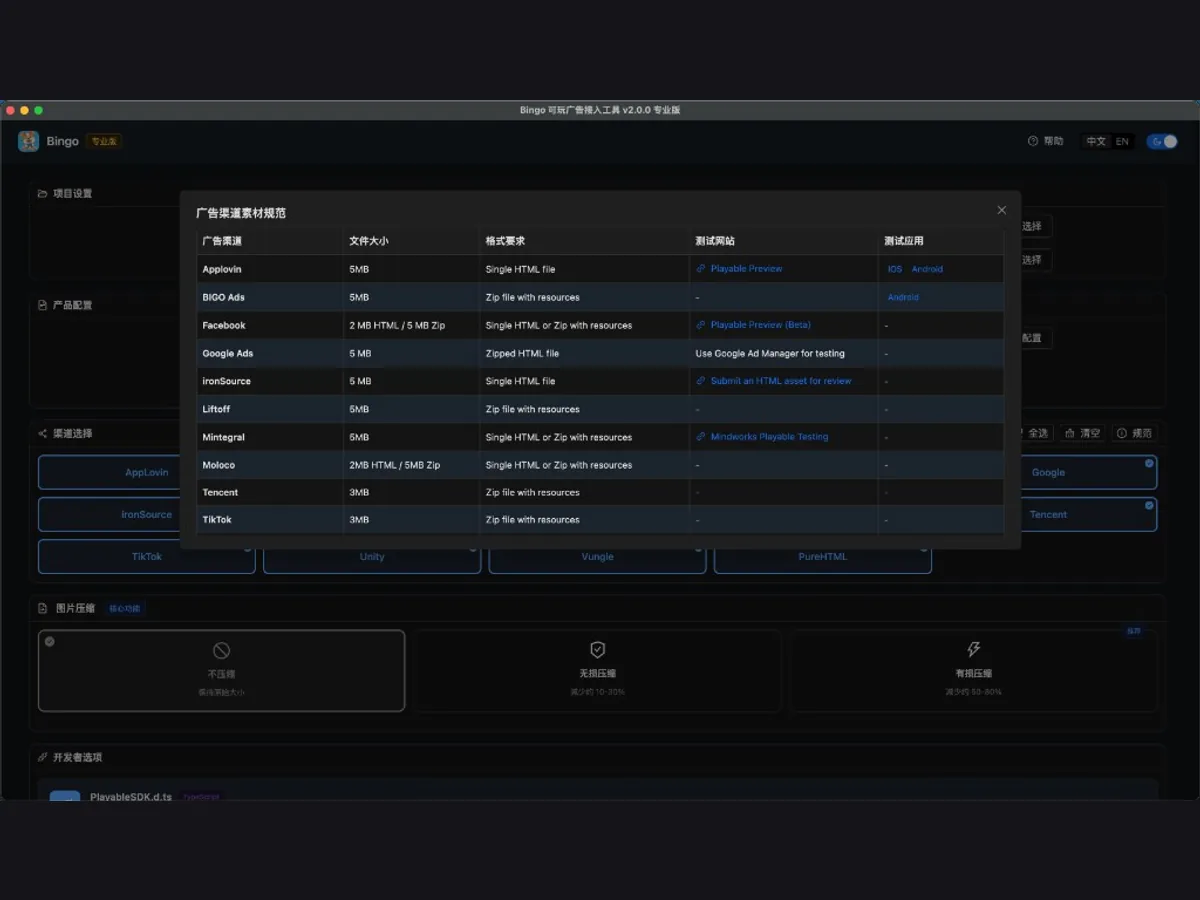Viewport: 1200px width, 900px height.
Task: Select the 有损压缩 lossy compression option
Action: tap(973, 670)
